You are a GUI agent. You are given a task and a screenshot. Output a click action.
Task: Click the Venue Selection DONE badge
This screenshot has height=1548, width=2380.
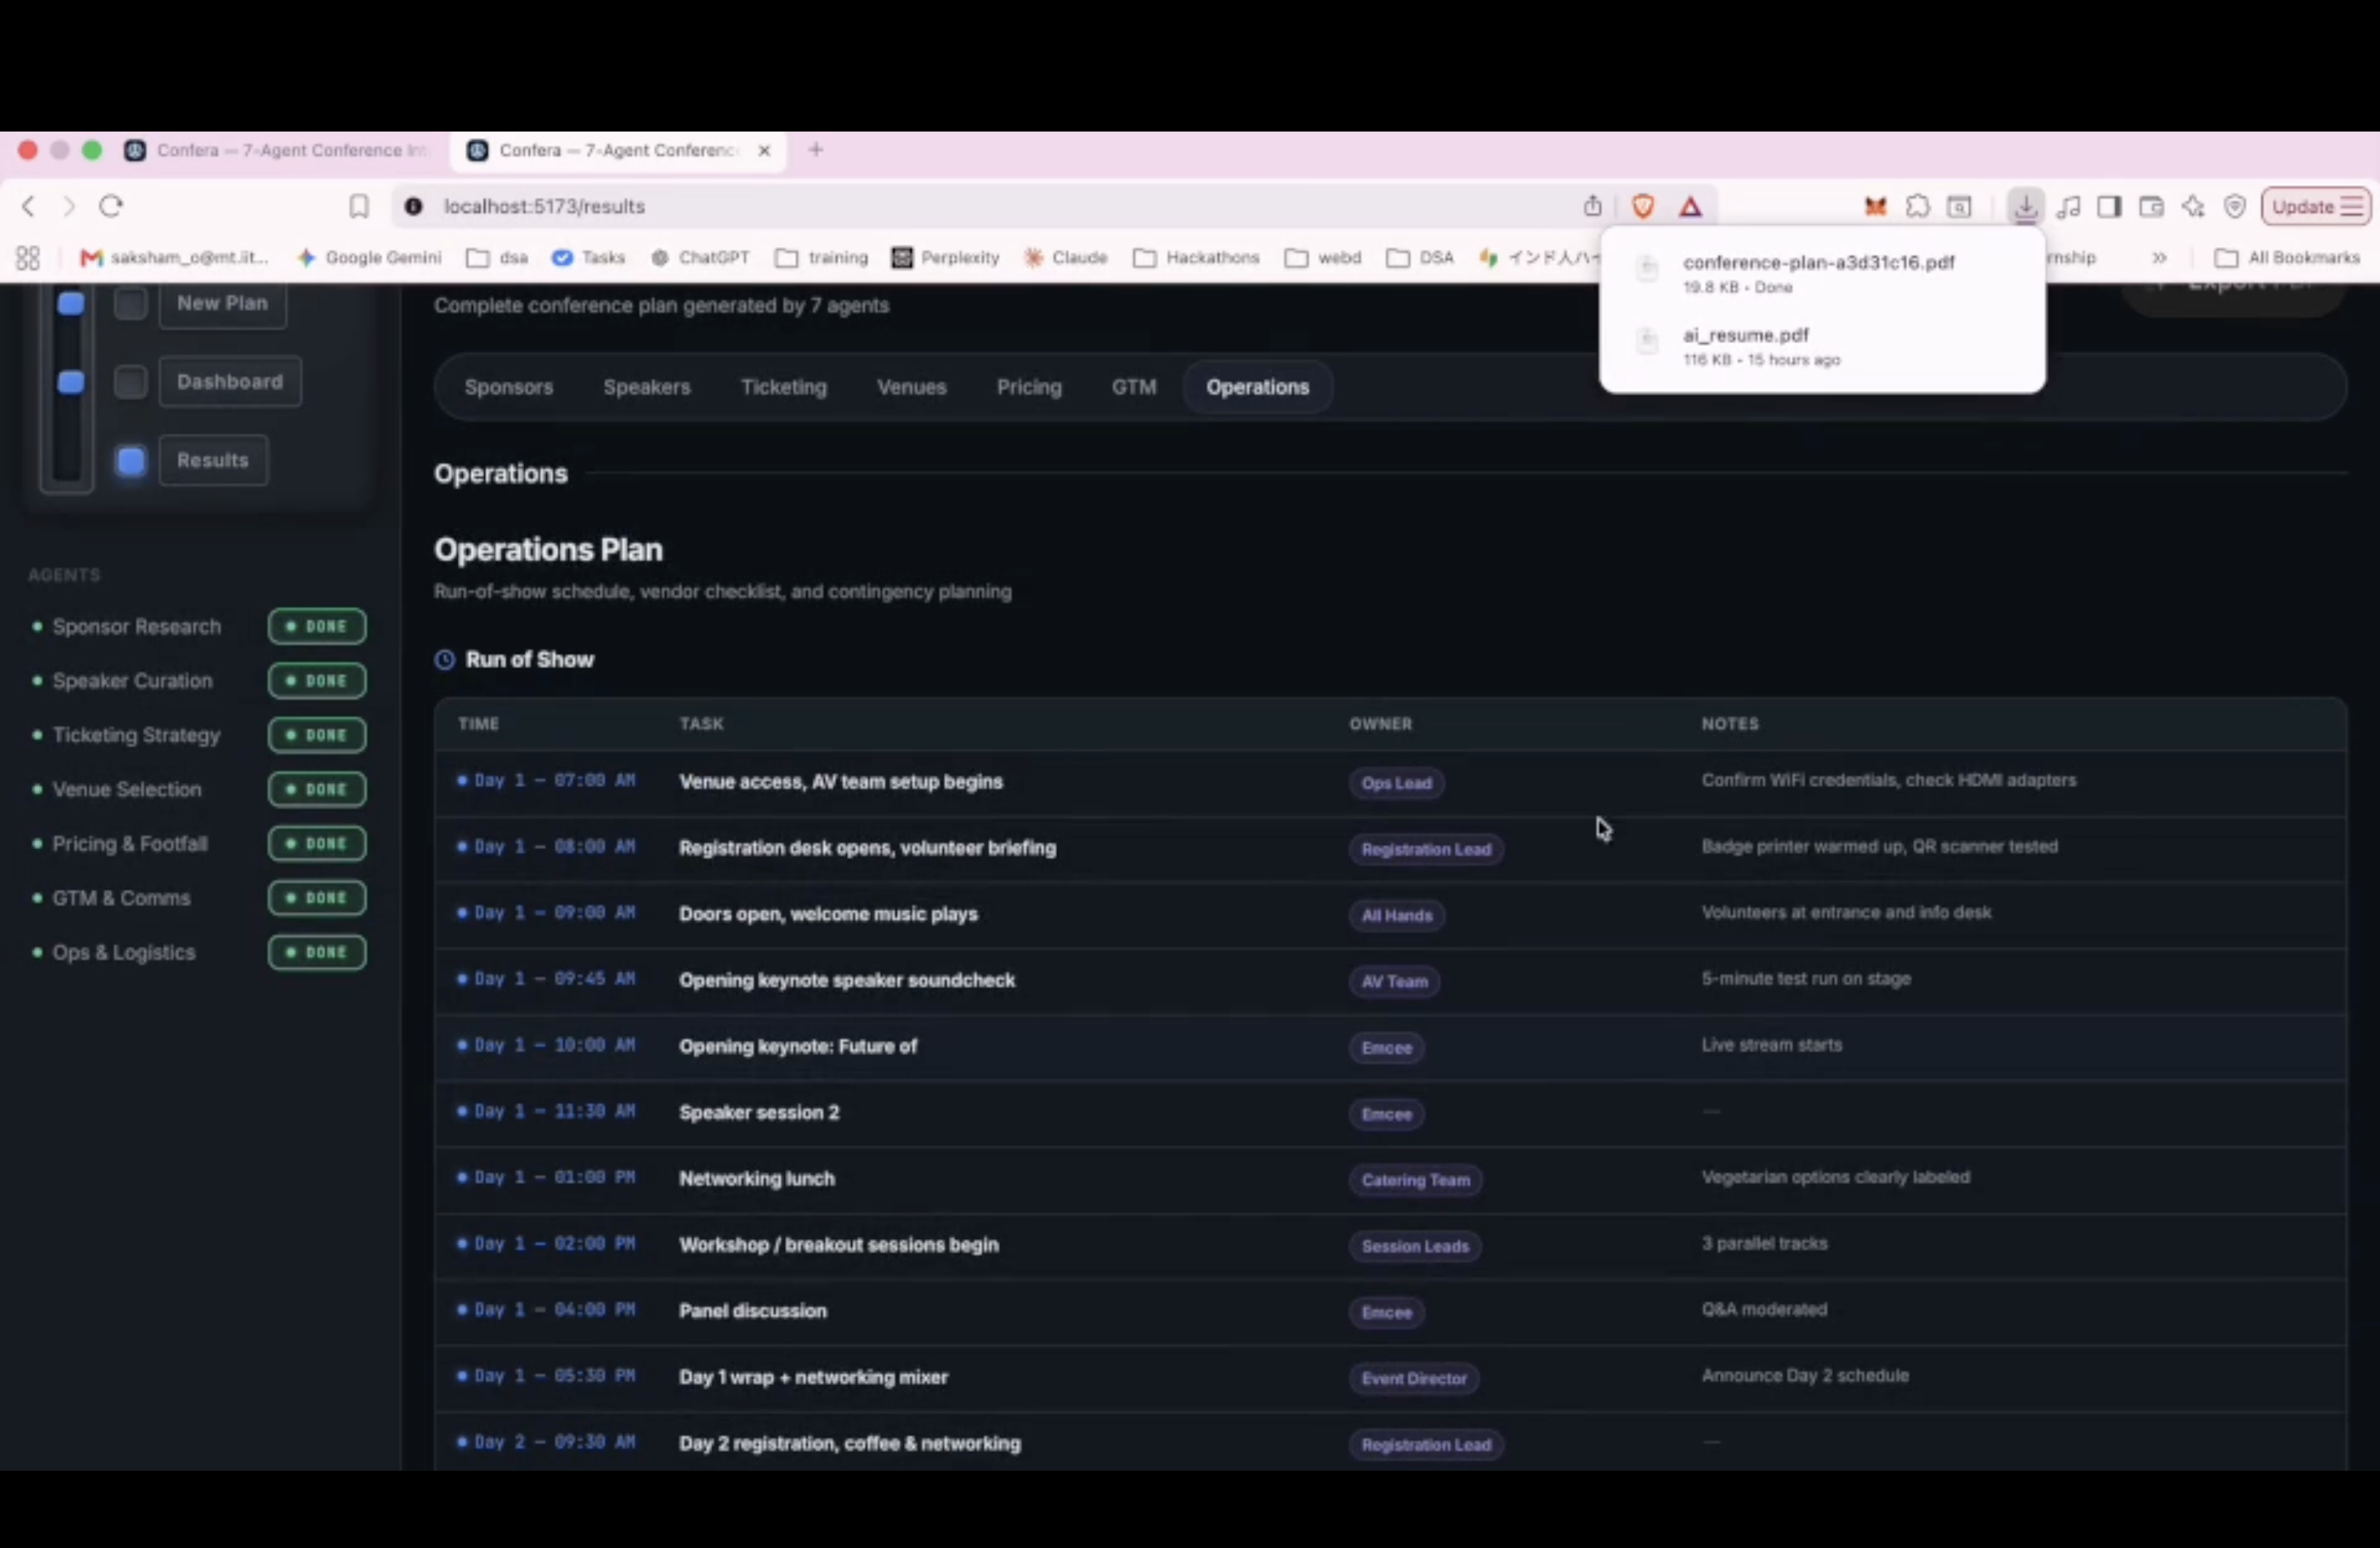pos(317,789)
